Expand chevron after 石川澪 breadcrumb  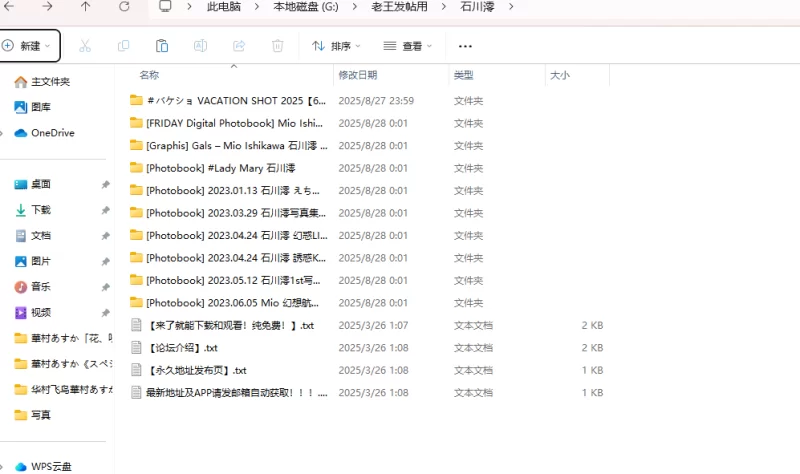511,7
